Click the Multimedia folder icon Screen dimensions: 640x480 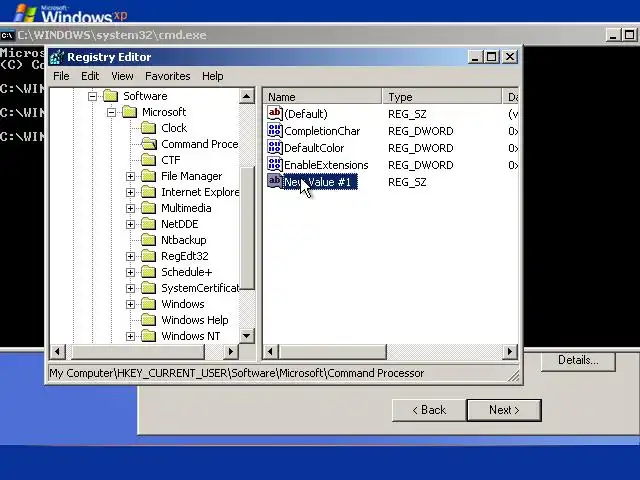point(149,208)
